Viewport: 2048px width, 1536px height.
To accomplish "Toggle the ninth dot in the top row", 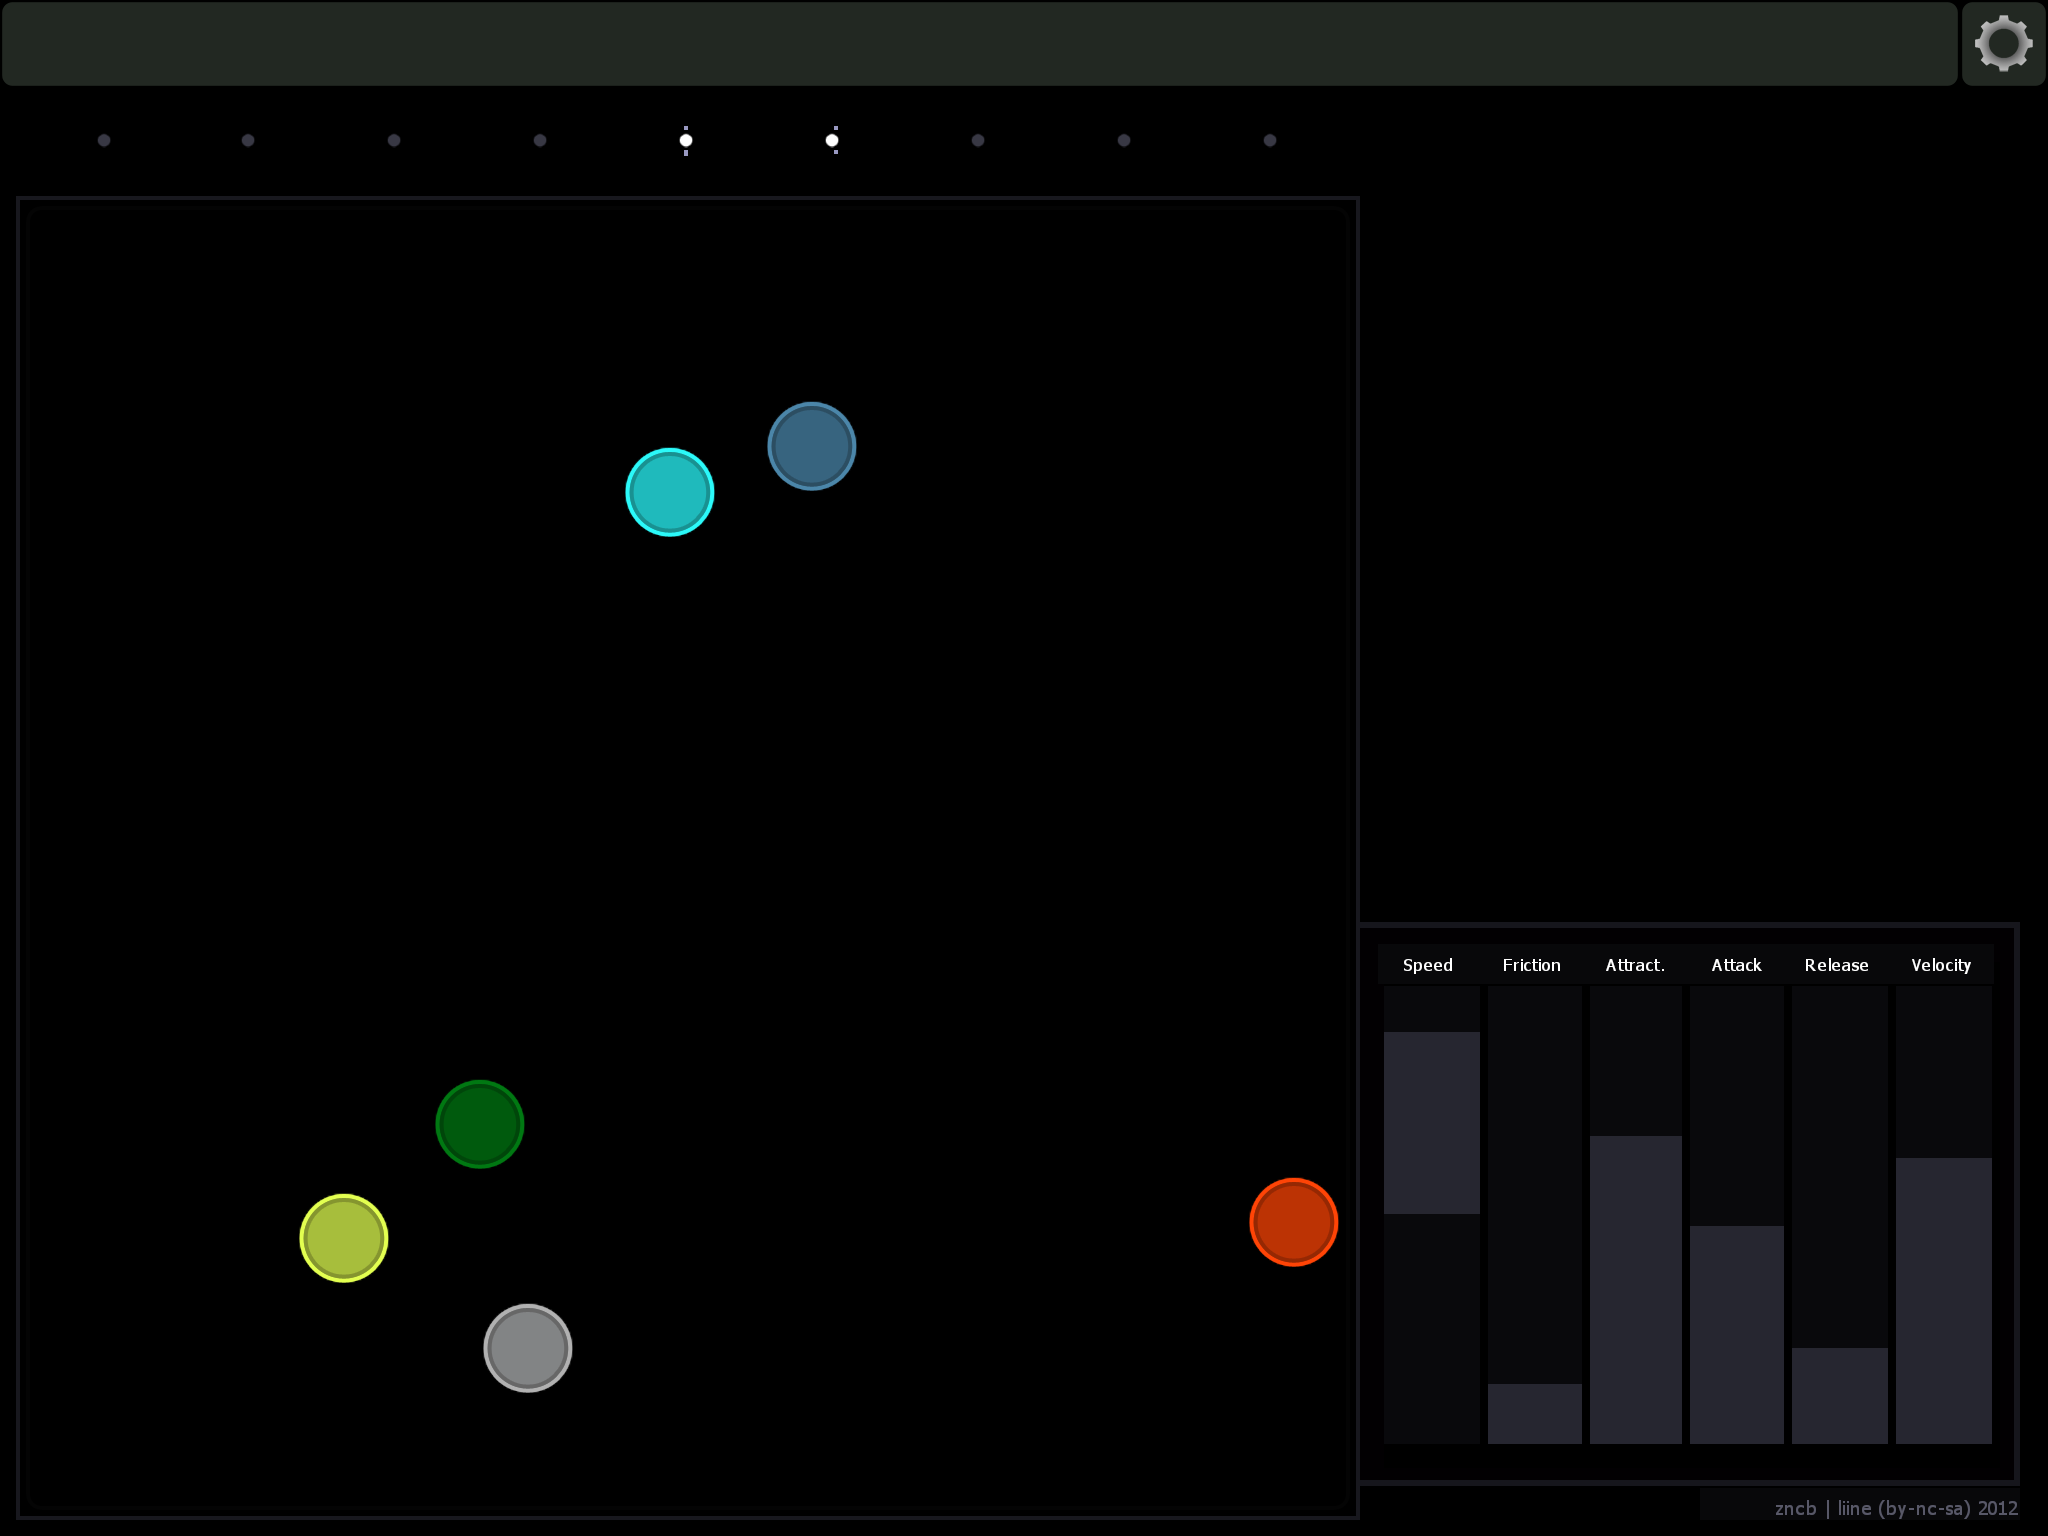I will point(1270,140).
